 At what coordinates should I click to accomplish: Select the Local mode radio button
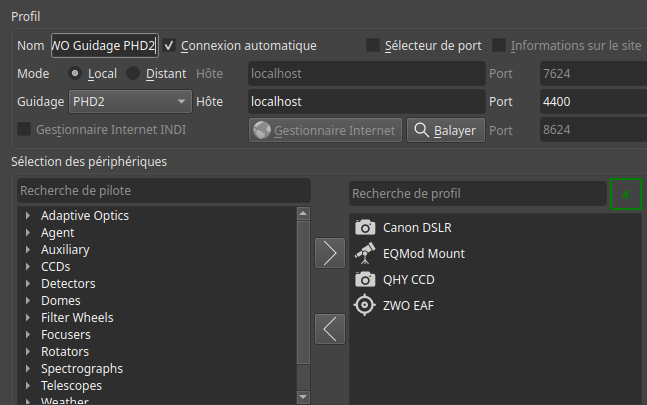75,74
